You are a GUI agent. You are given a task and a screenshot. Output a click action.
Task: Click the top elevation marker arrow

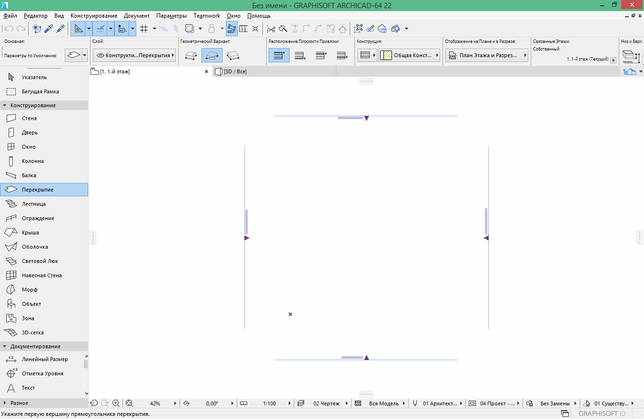tap(366, 118)
